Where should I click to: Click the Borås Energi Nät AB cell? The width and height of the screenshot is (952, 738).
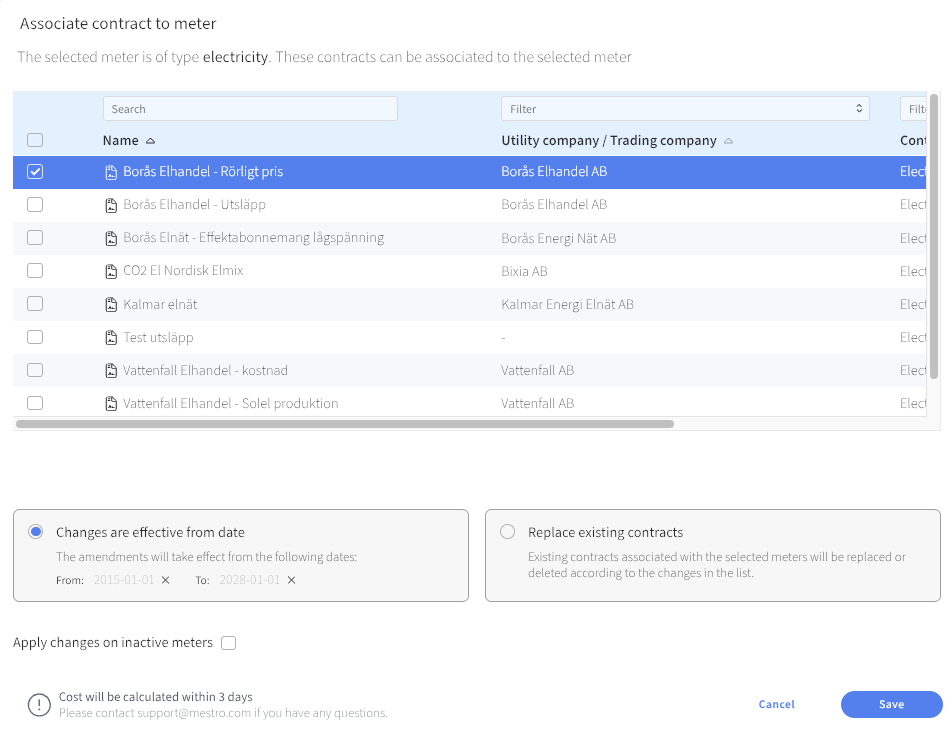(559, 239)
